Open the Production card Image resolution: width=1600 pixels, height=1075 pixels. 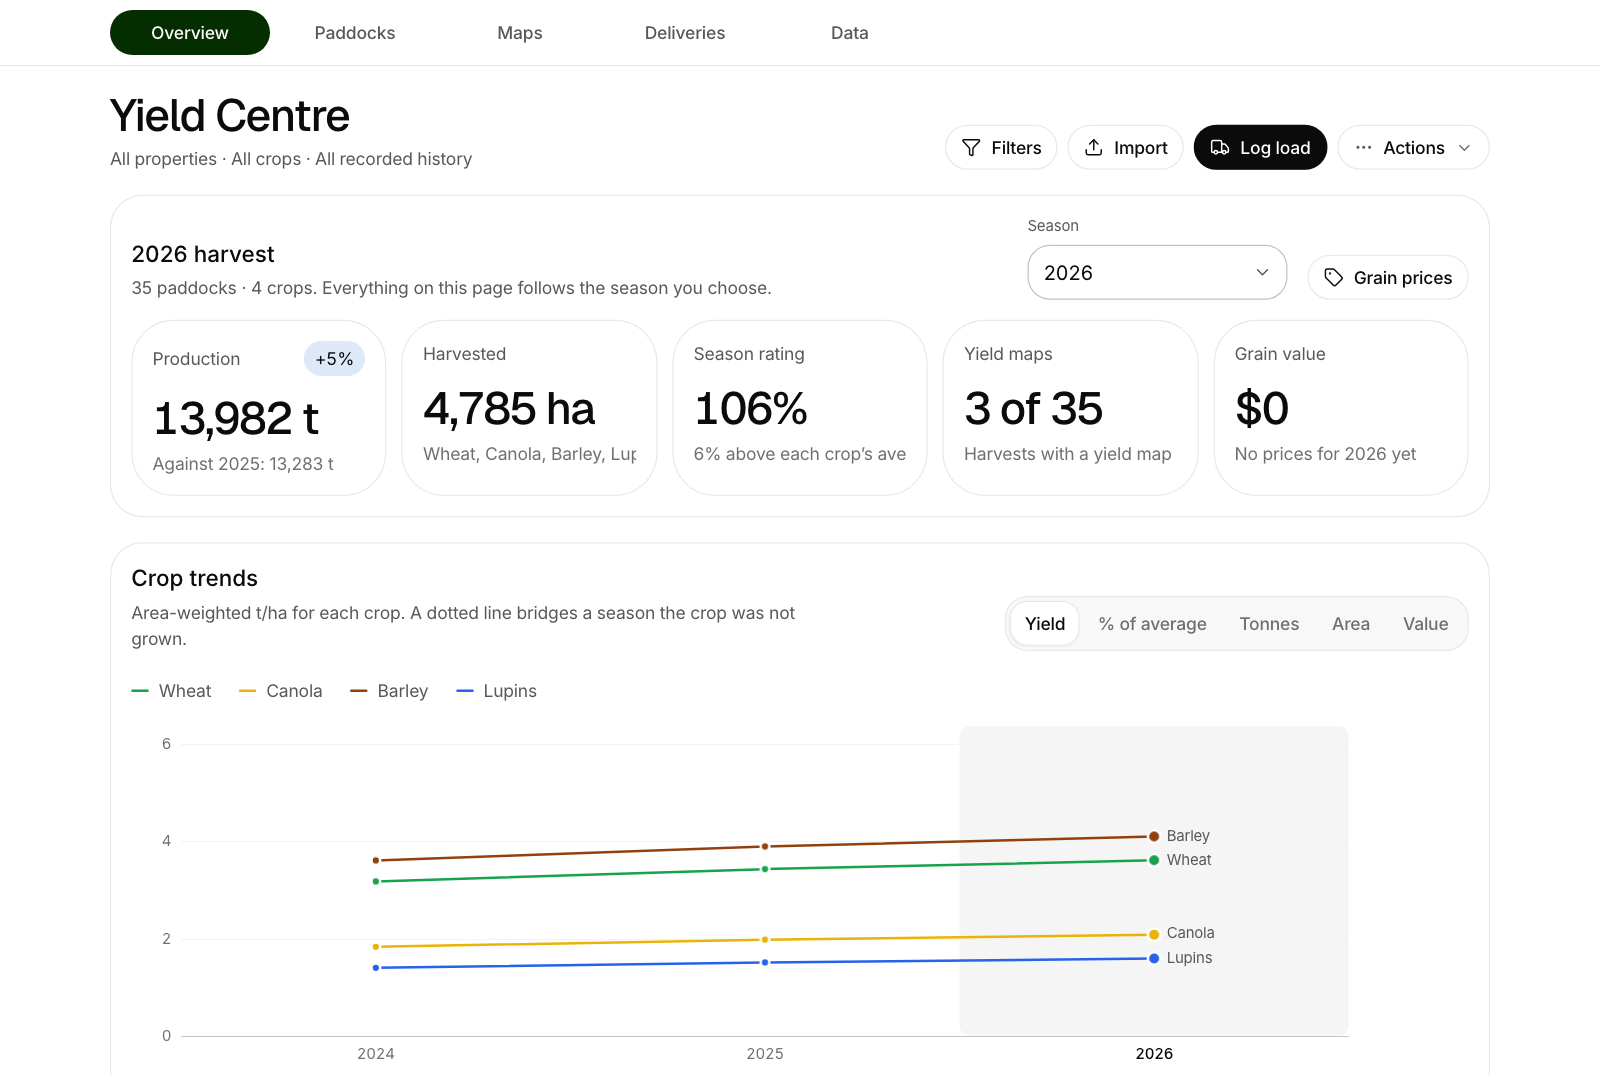coord(259,408)
